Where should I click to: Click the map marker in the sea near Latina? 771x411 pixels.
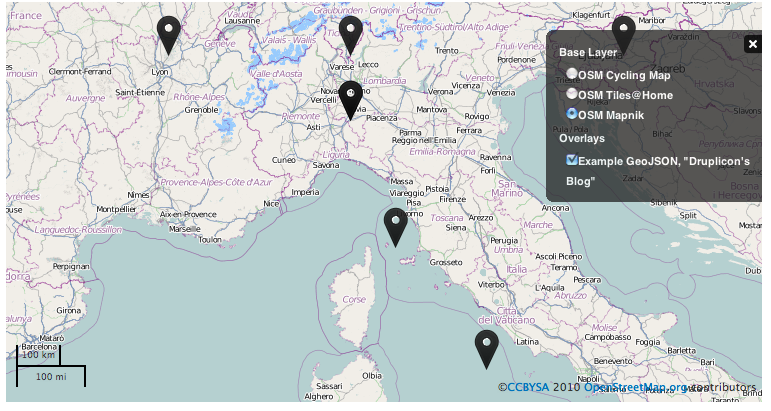pyautogui.click(x=487, y=350)
